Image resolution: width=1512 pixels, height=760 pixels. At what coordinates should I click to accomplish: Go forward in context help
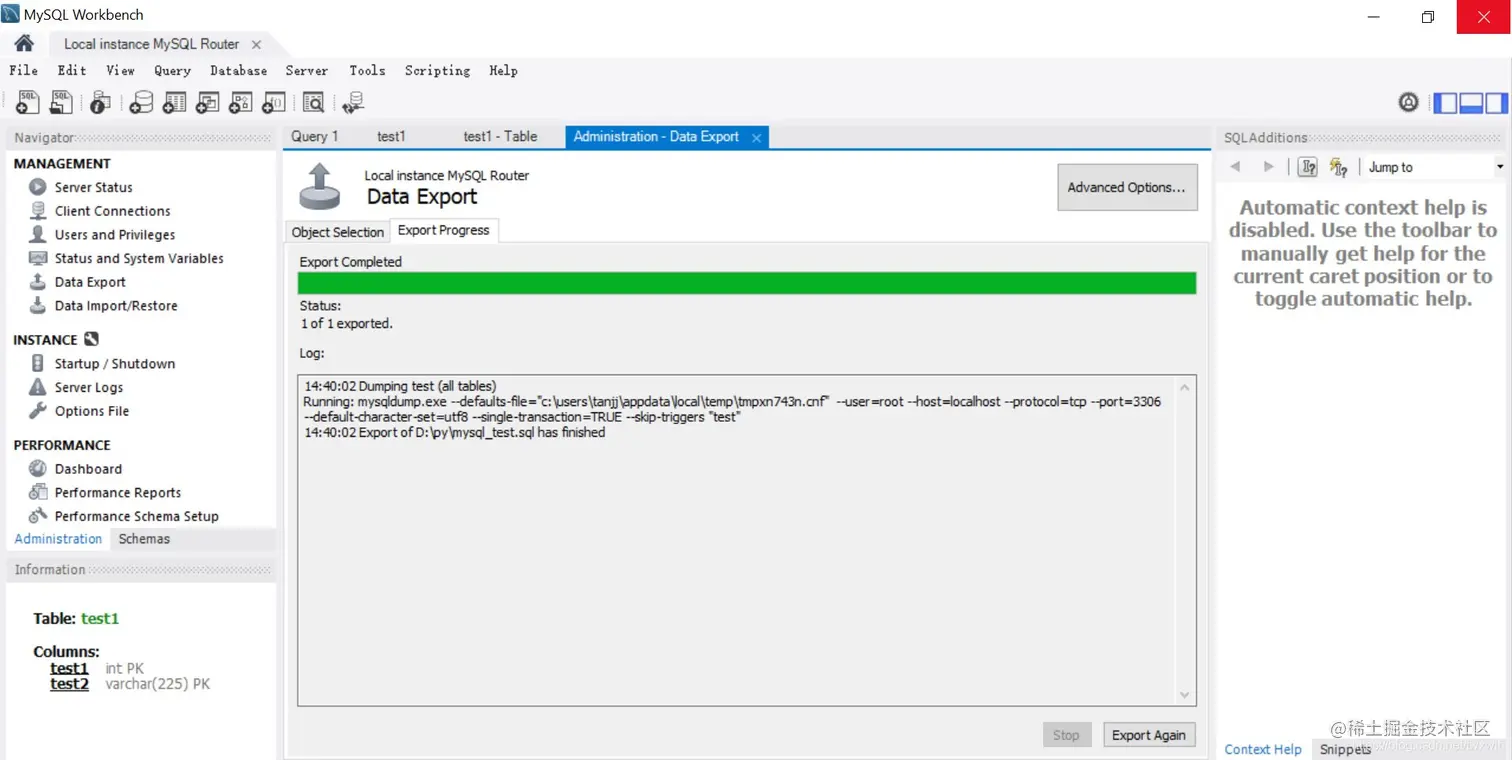pos(1268,167)
